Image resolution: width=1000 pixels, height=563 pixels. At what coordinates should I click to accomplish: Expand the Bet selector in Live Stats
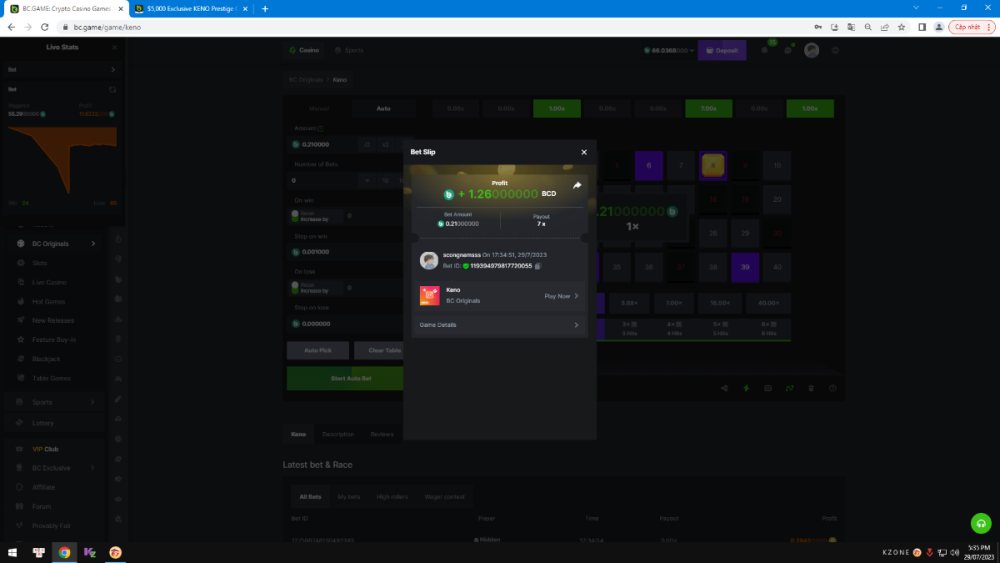click(x=113, y=70)
